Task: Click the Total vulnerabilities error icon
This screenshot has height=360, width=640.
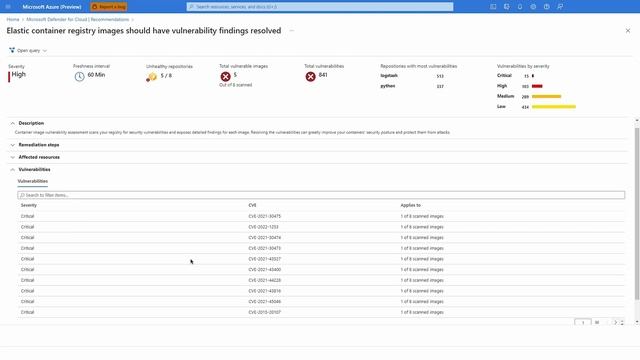Action: point(310,76)
